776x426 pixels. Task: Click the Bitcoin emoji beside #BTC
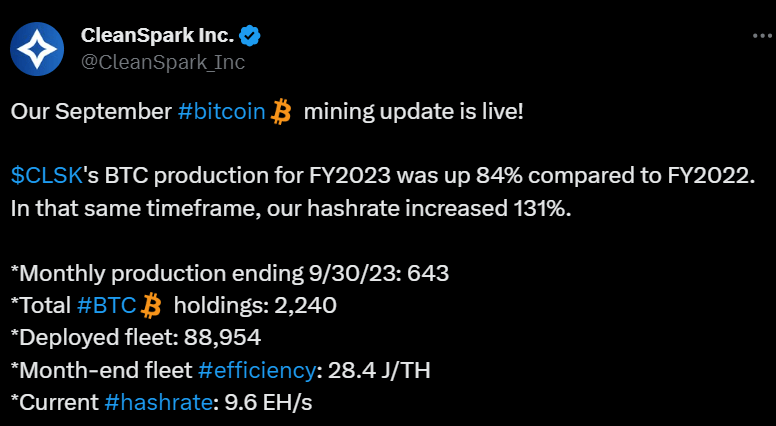pos(153,305)
